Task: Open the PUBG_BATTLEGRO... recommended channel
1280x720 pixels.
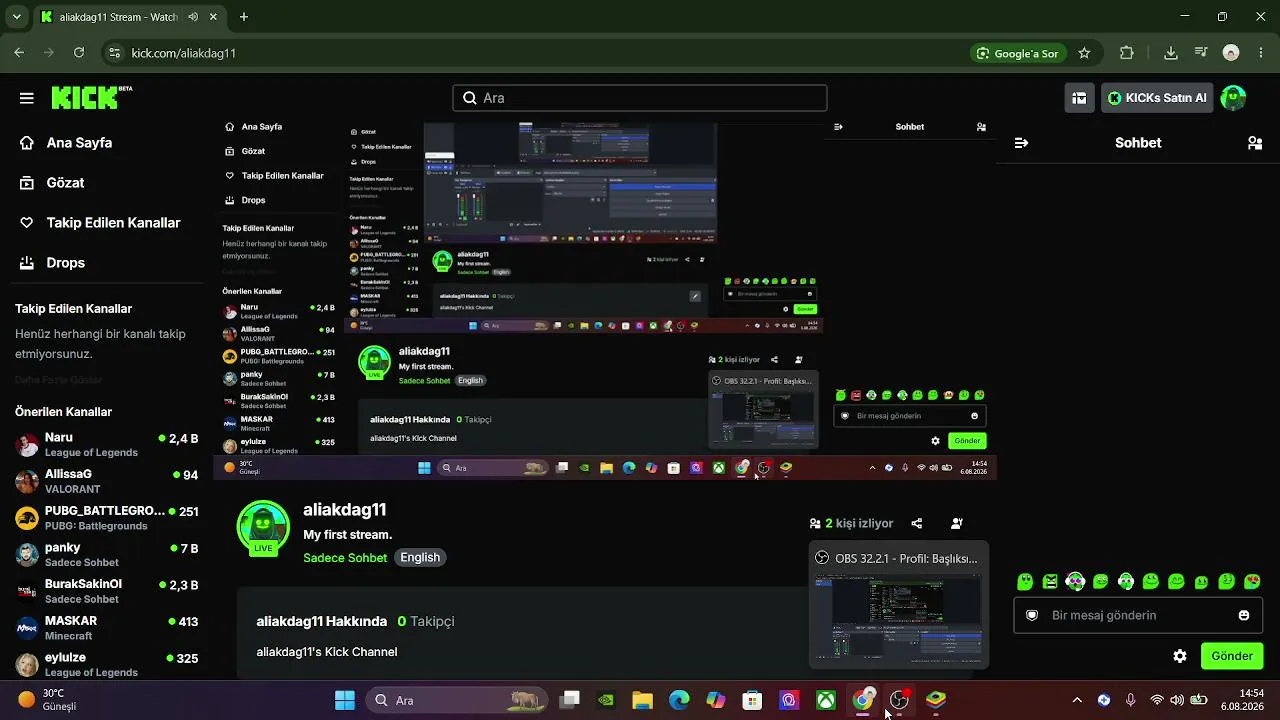Action: pyautogui.click(x=106, y=518)
